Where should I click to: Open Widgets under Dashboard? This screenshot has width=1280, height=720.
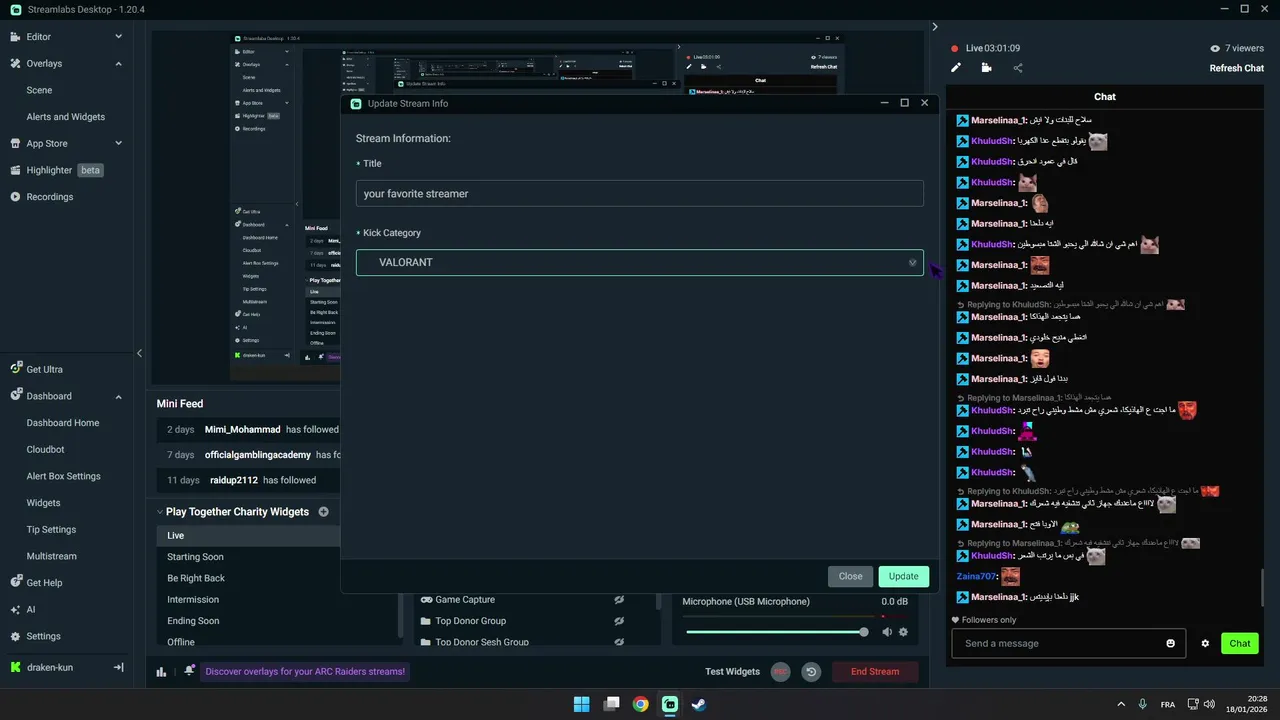(43, 503)
